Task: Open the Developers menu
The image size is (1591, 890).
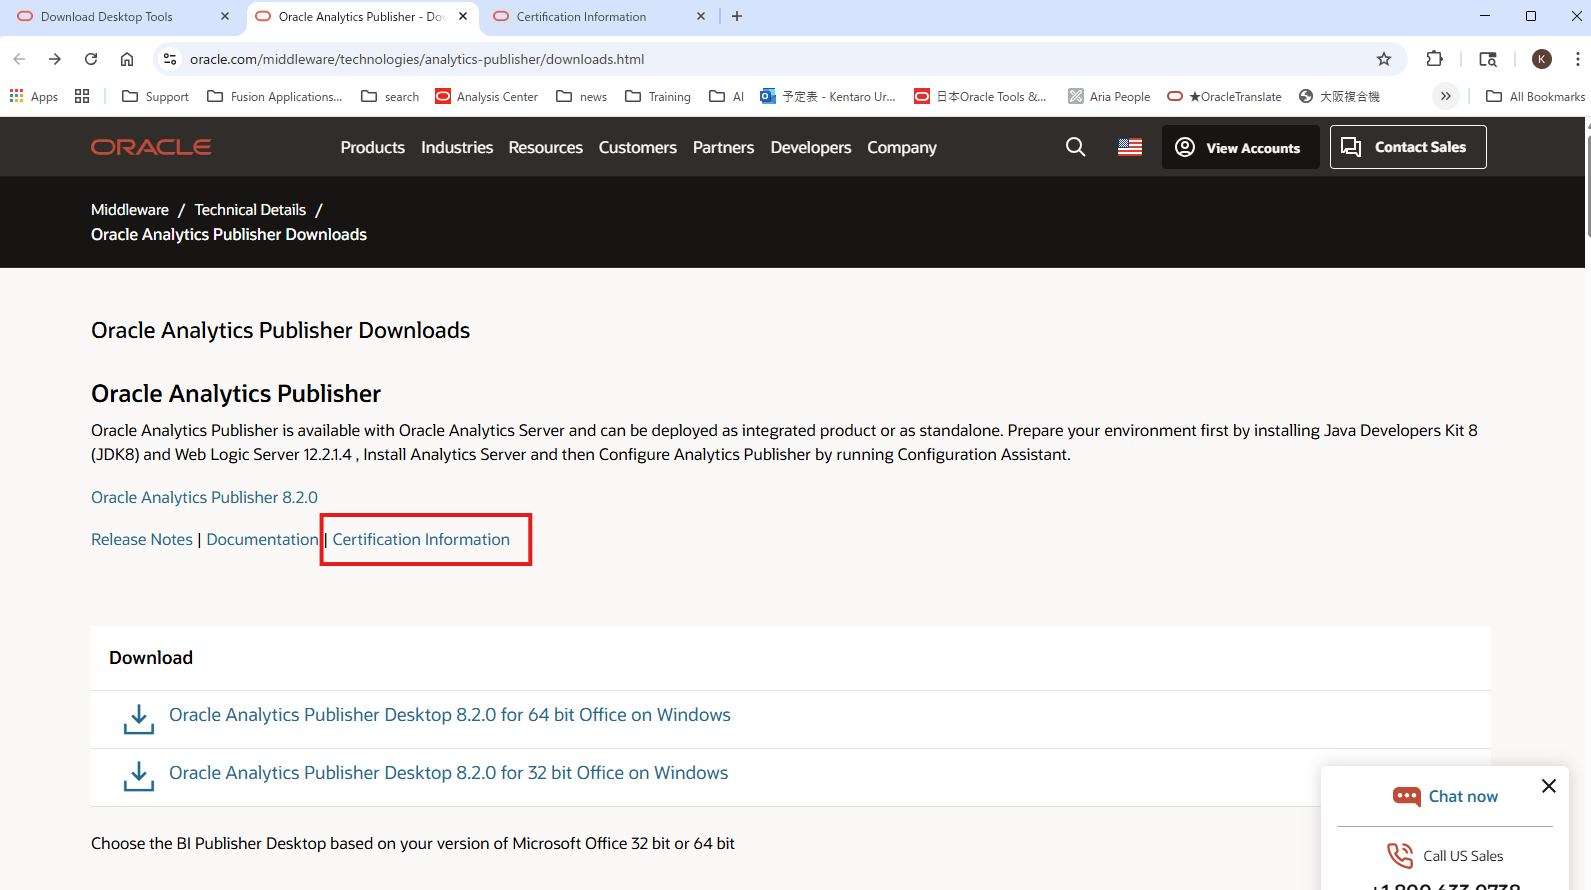Action: 810,147
